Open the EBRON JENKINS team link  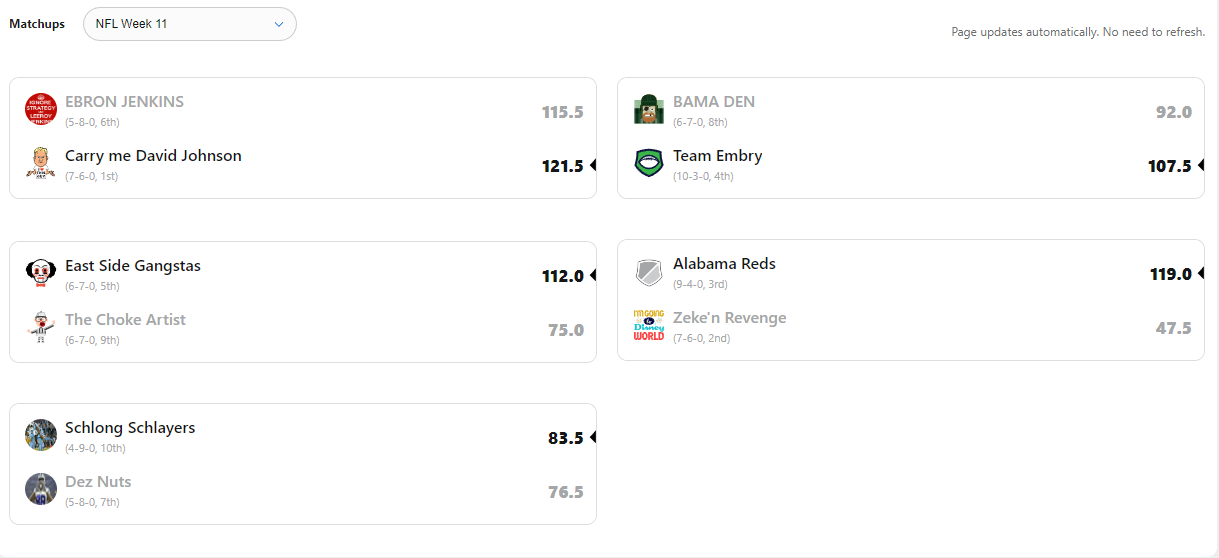(x=124, y=102)
